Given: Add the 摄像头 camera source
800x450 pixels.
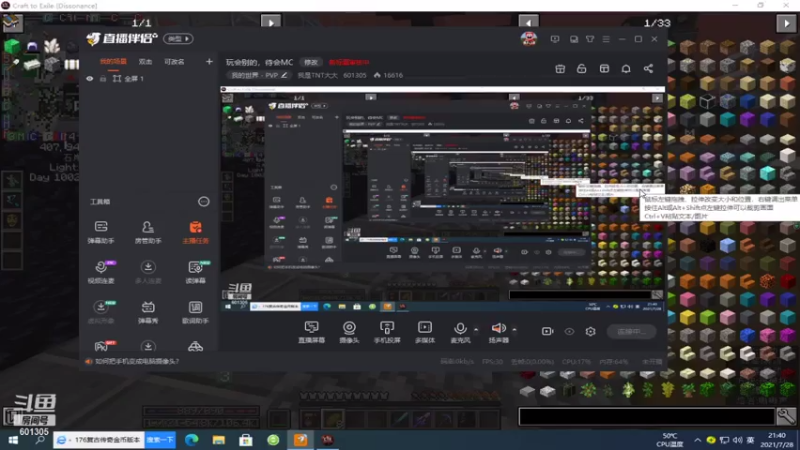Looking at the screenshot, I should pos(349,332).
